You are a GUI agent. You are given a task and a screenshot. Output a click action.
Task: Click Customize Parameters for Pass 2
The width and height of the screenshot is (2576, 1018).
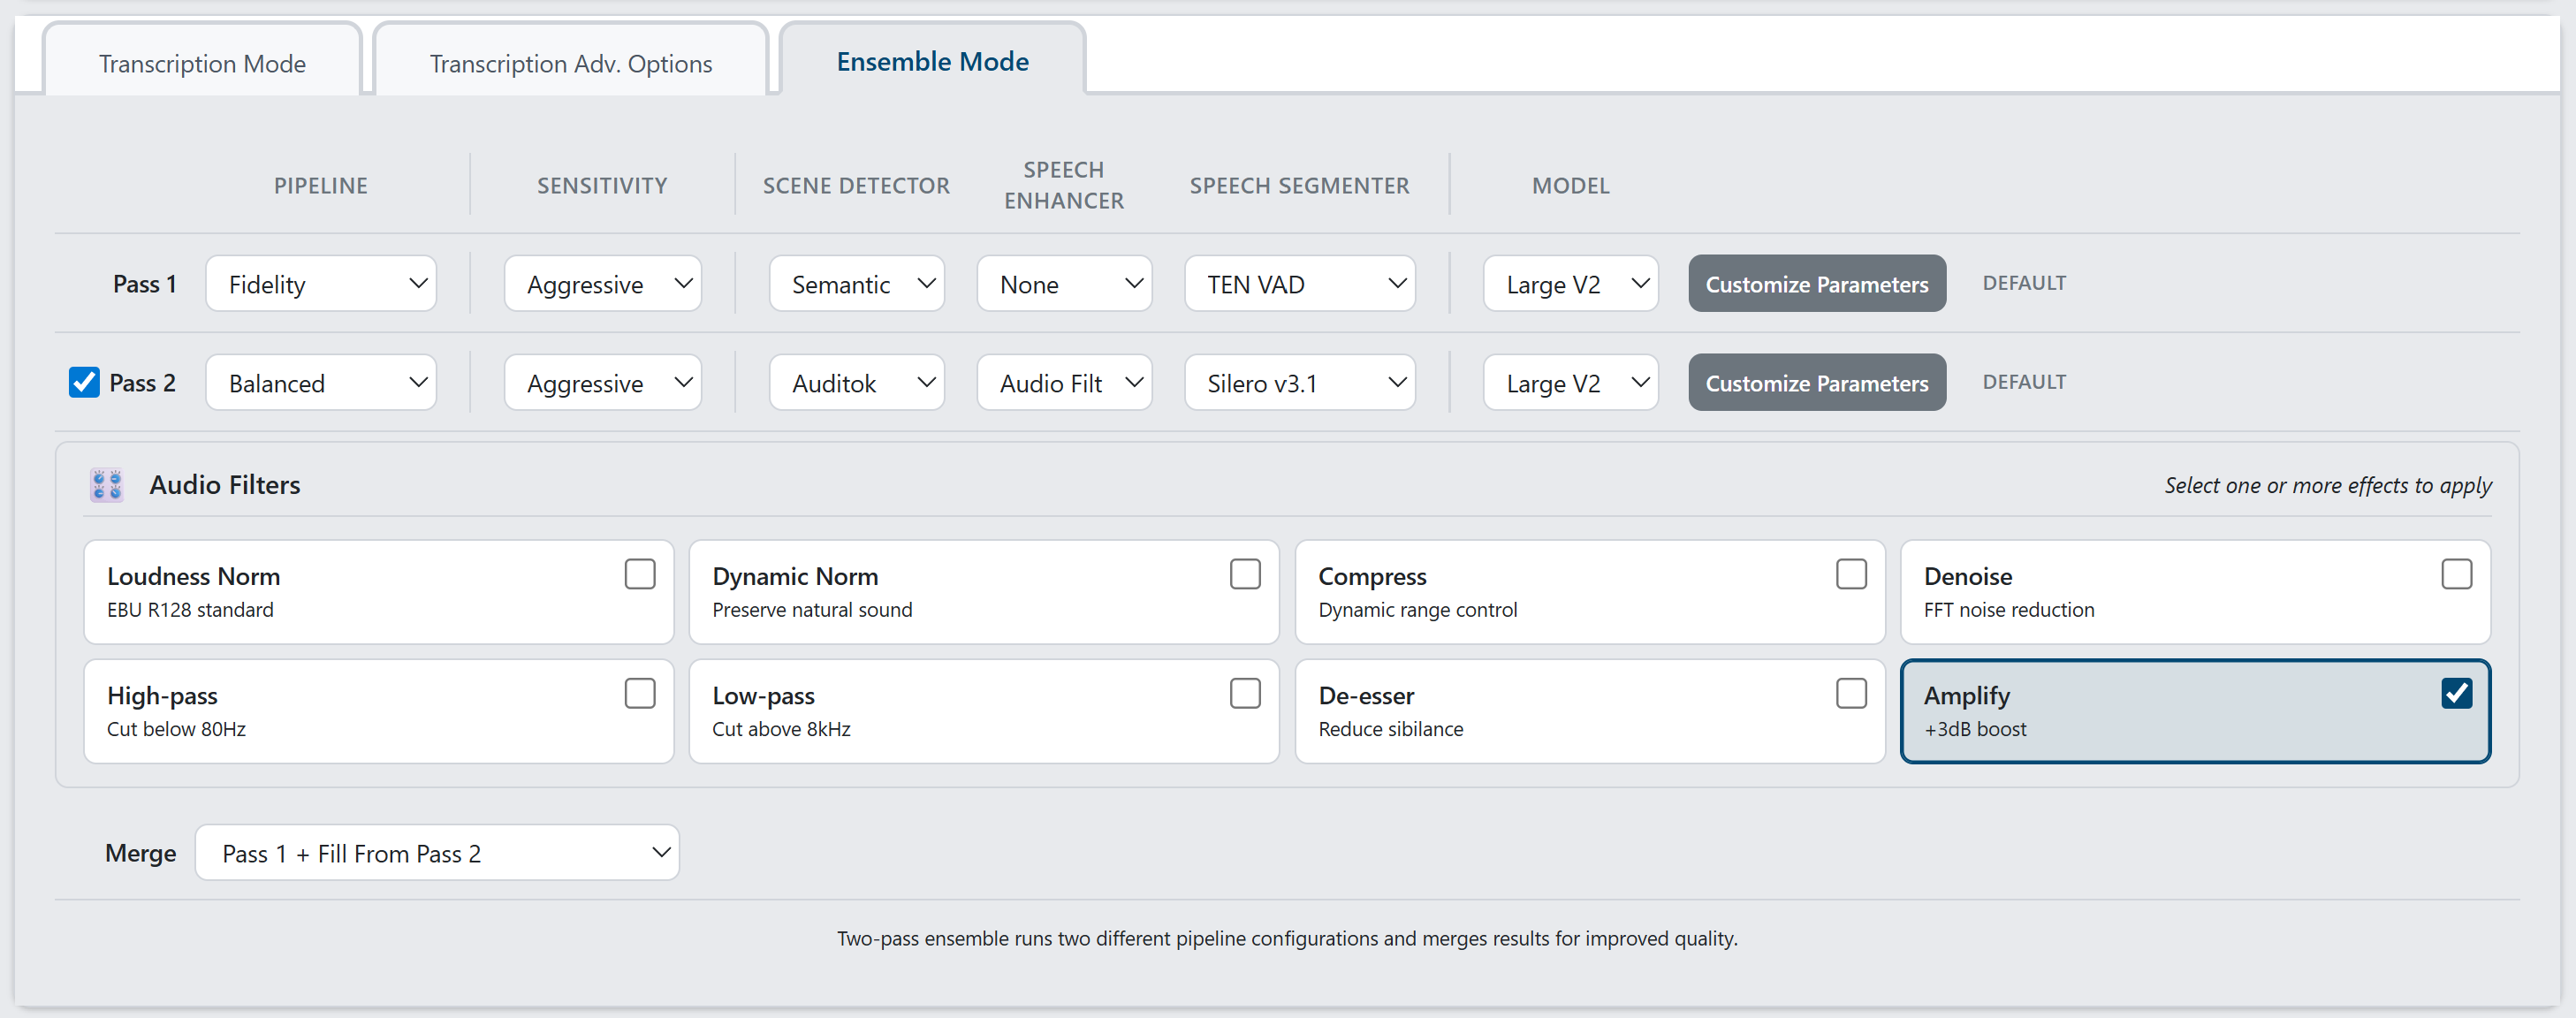1816,383
